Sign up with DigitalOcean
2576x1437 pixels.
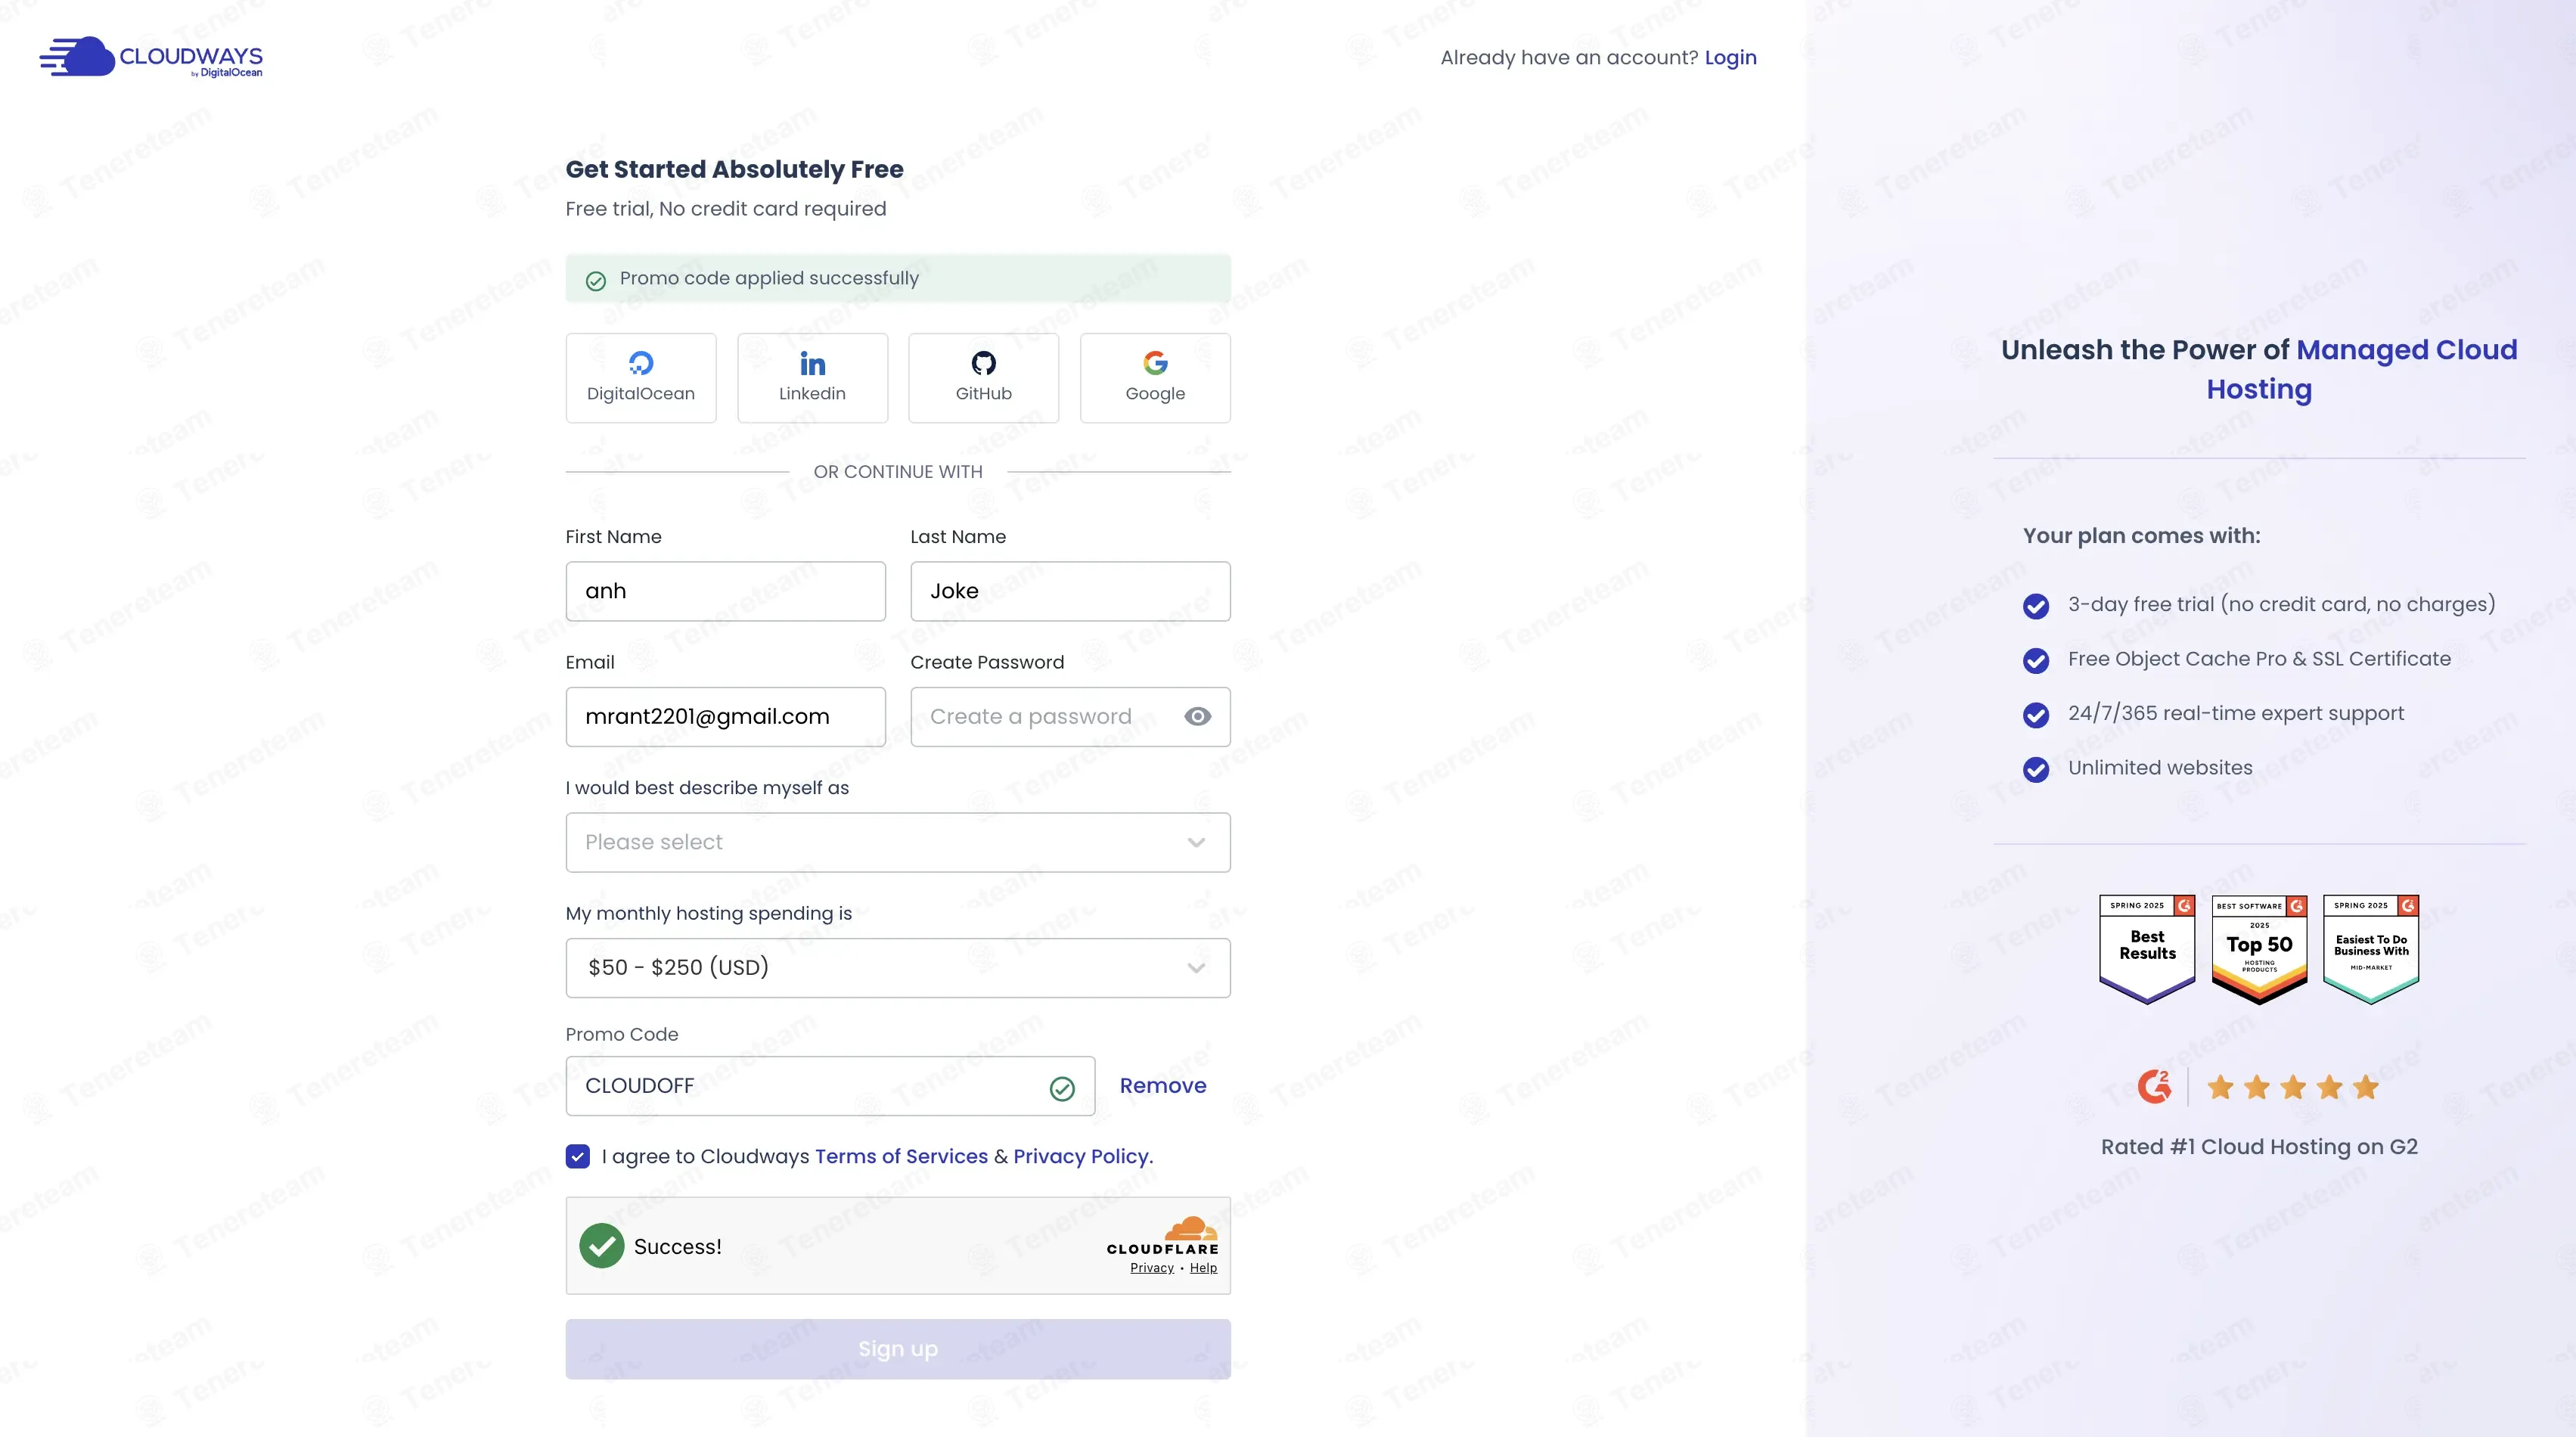point(641,378)
